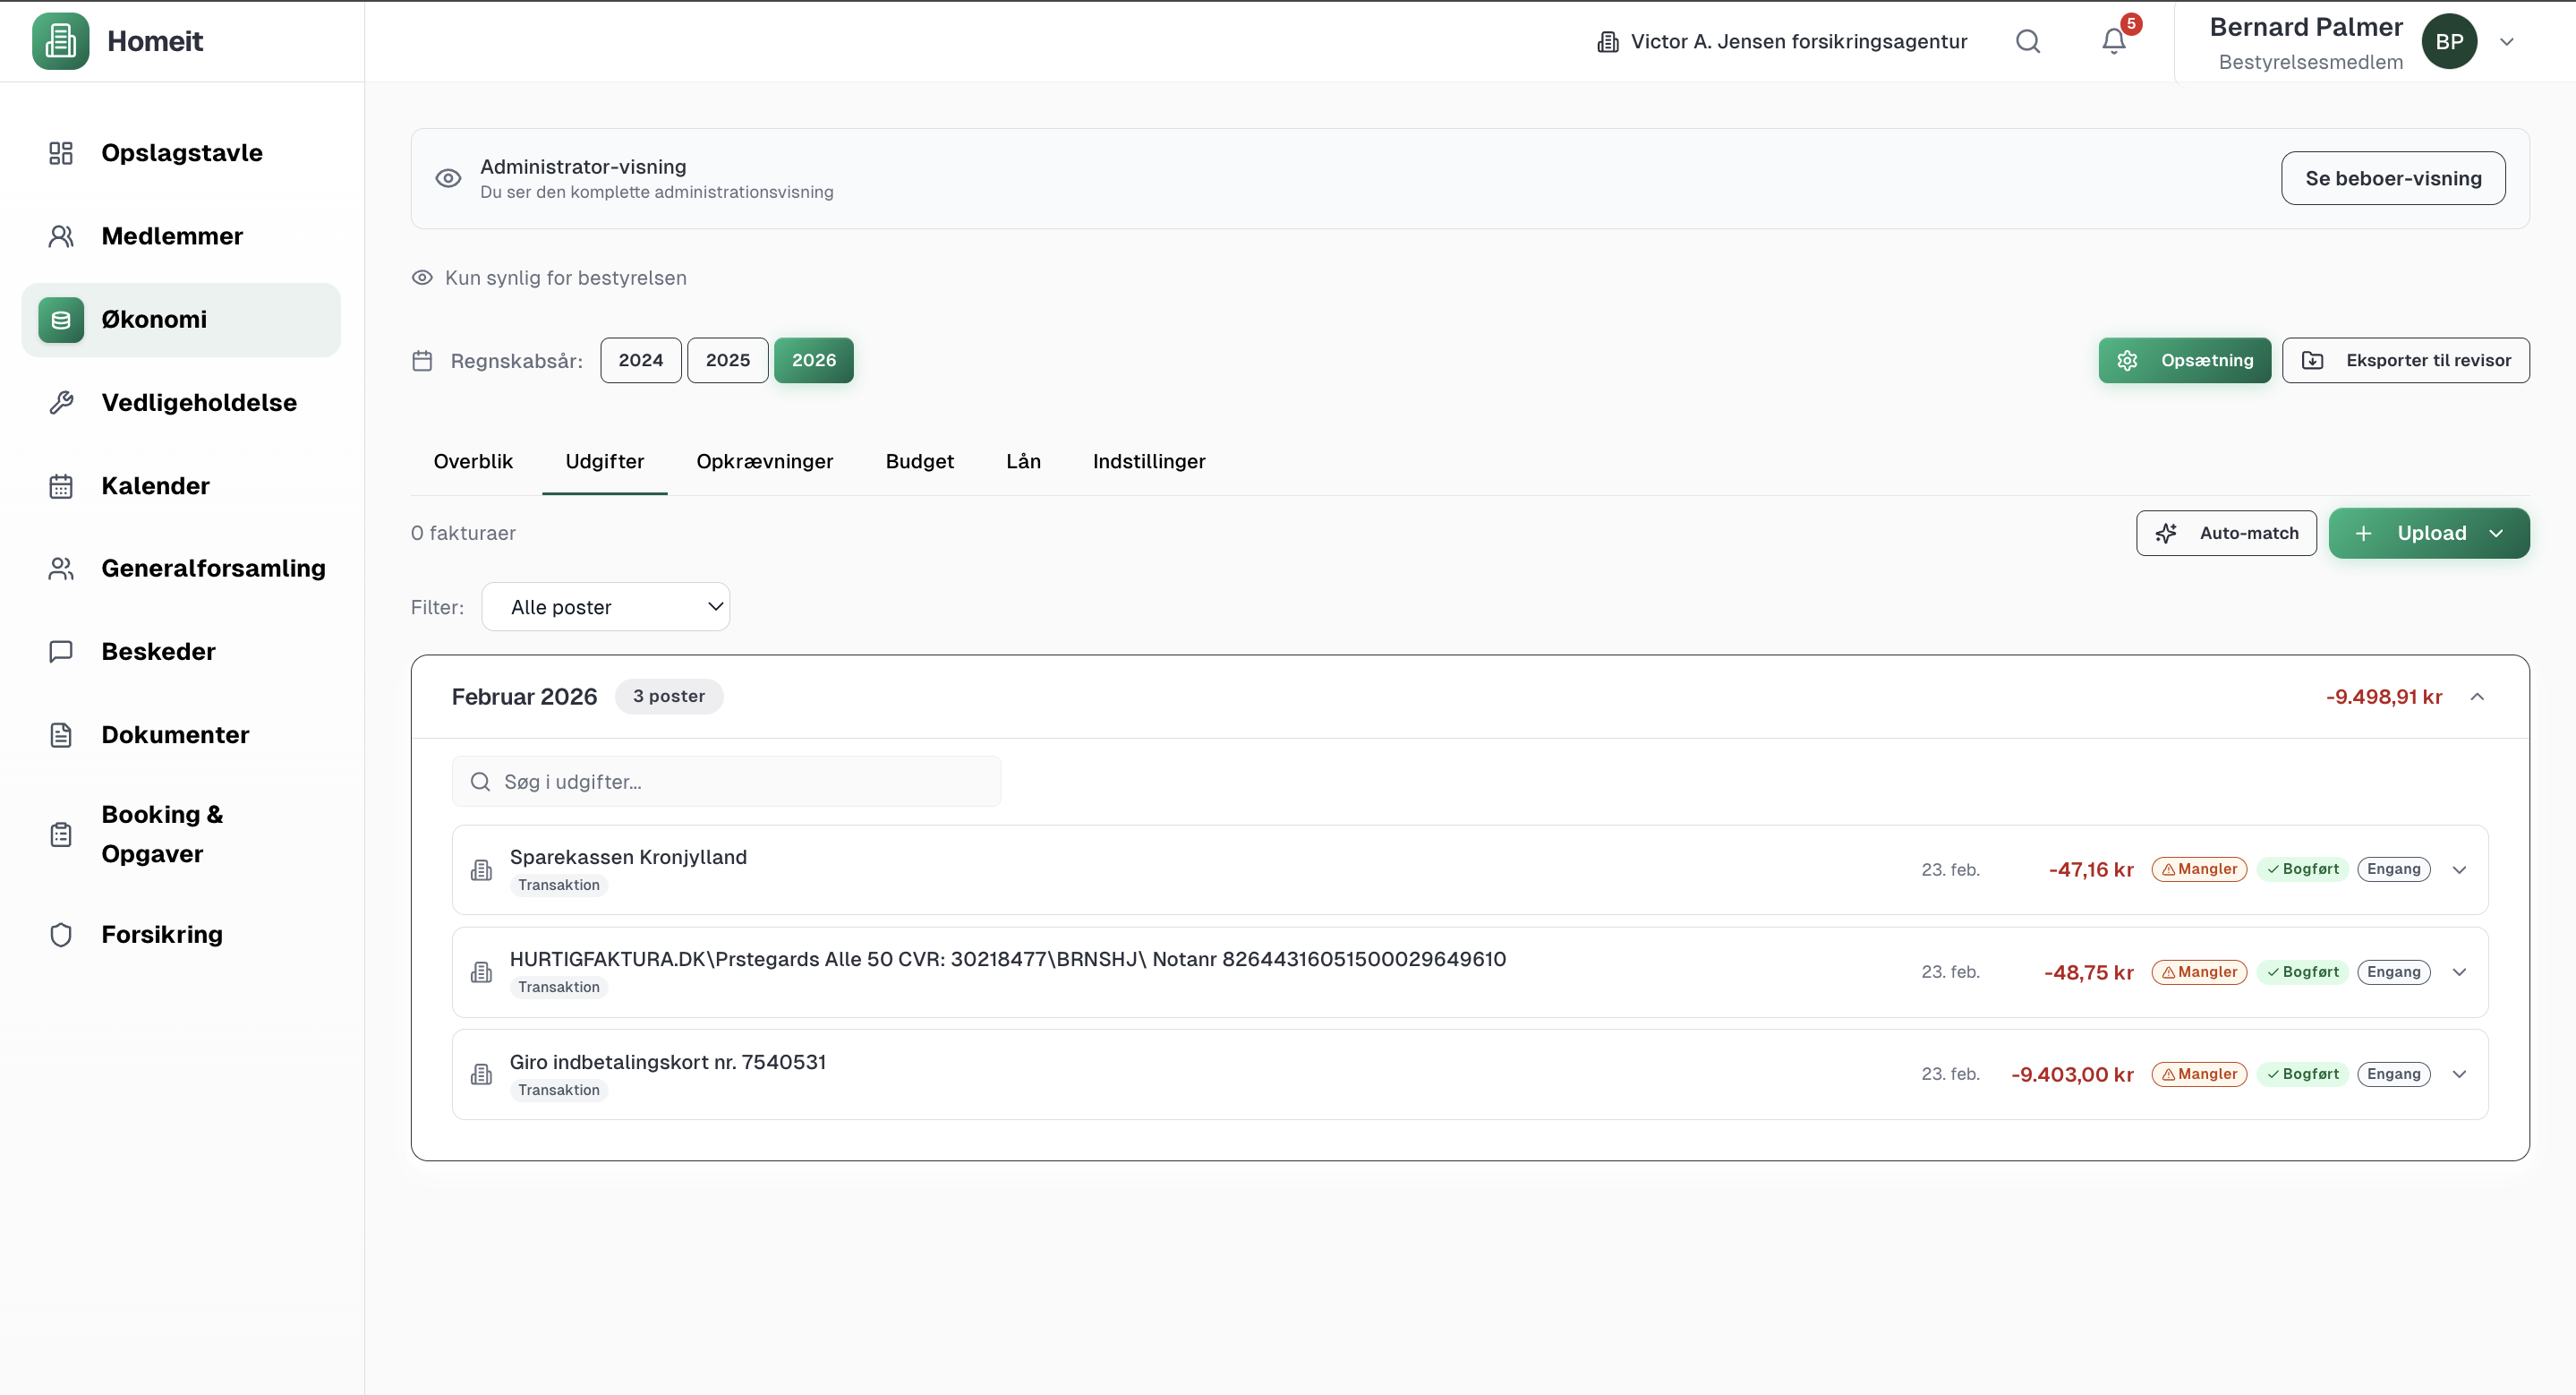Open the search magnifier in header
The height and width of the screenshot is (1395, 2576).
click(x=2027, y=41)
